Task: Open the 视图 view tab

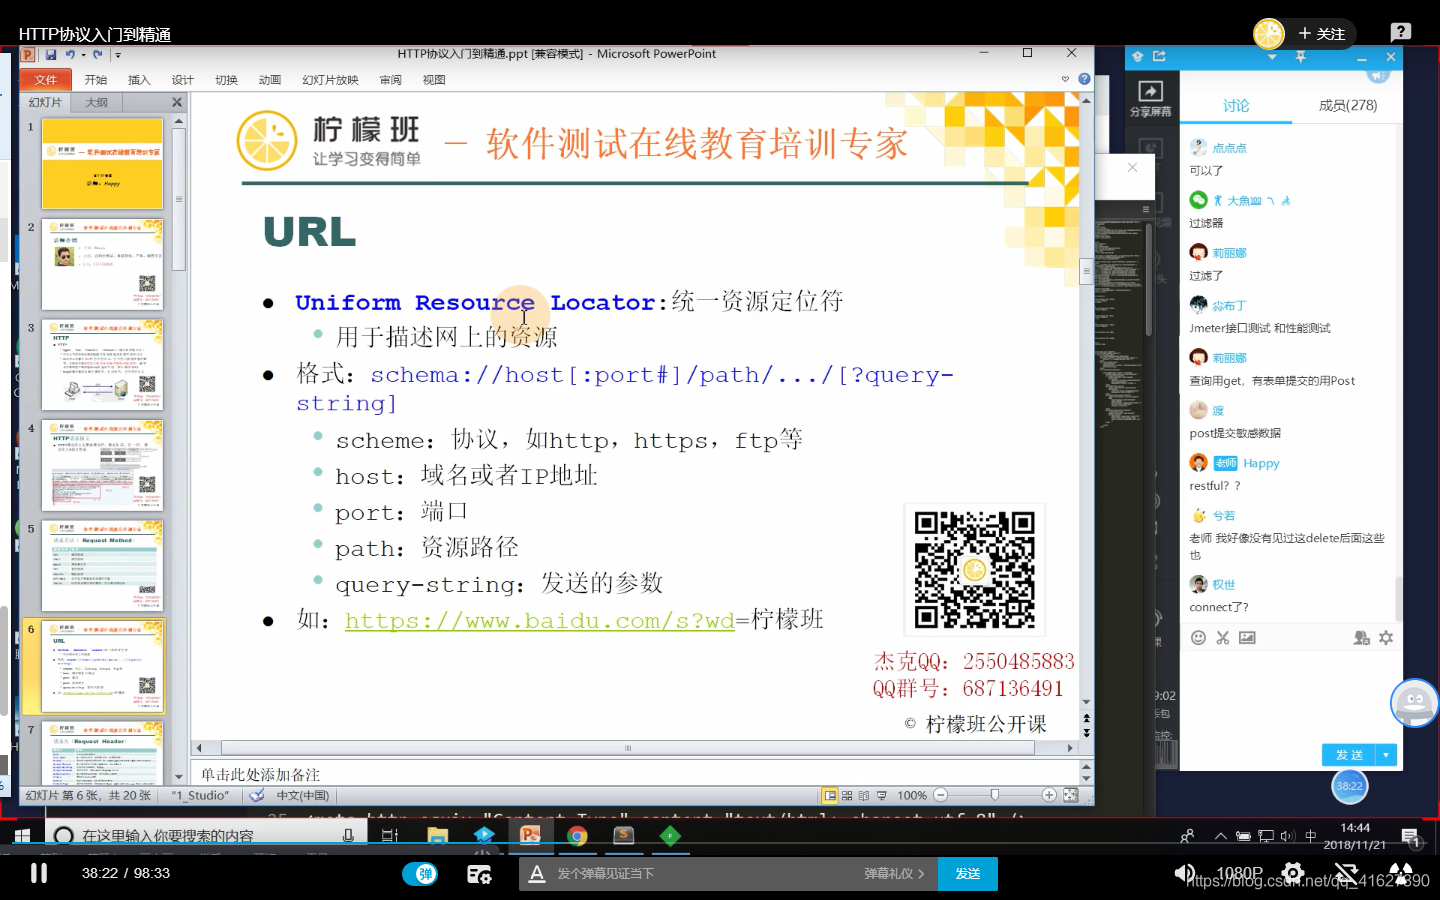Action: coord(434,80)
